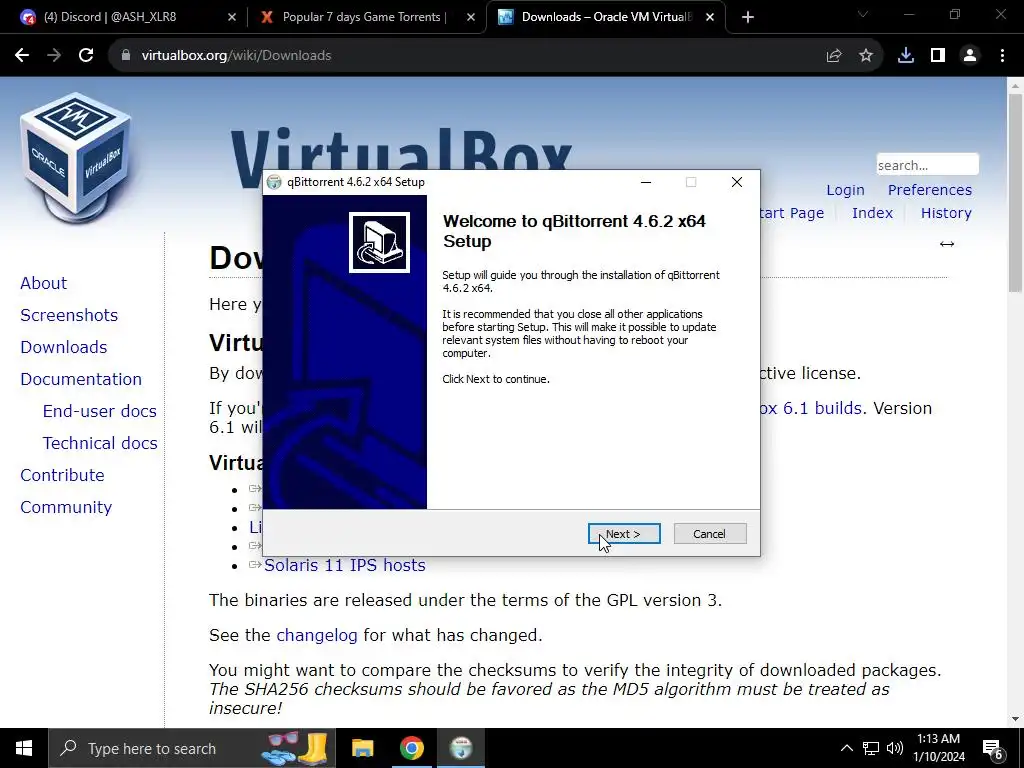Close the VirtualBox Downloads tab
Viewport: 1024px width, 768px height.
click(710, 17)
